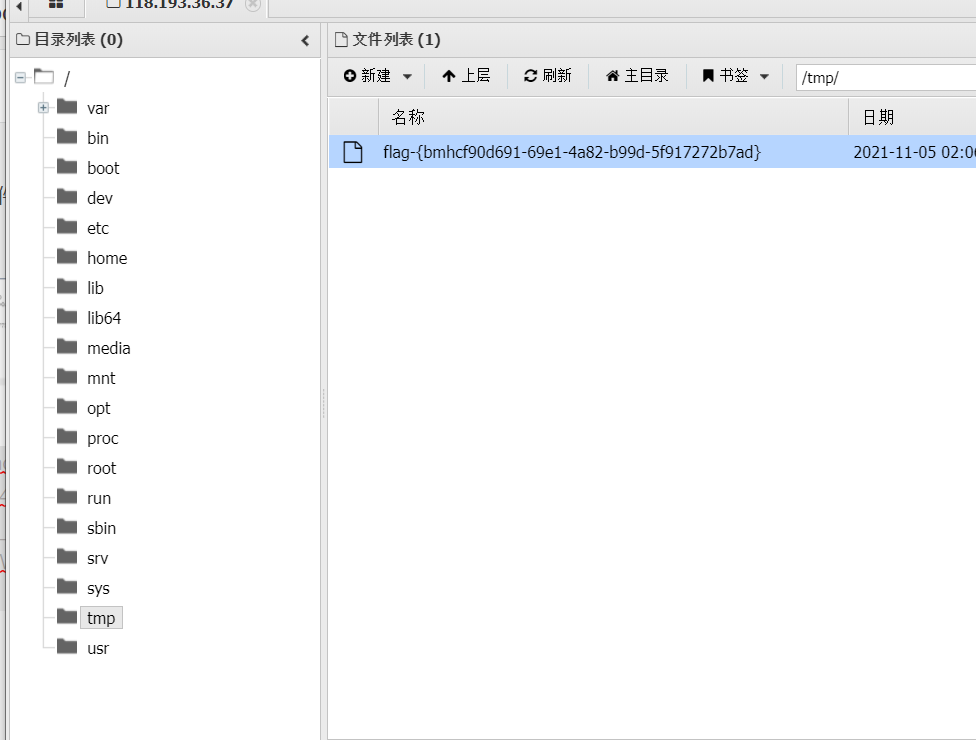This screenshot has width=976, height=740.
Task: Open the 主目录 home directory icon
Action: coord(614,75)
